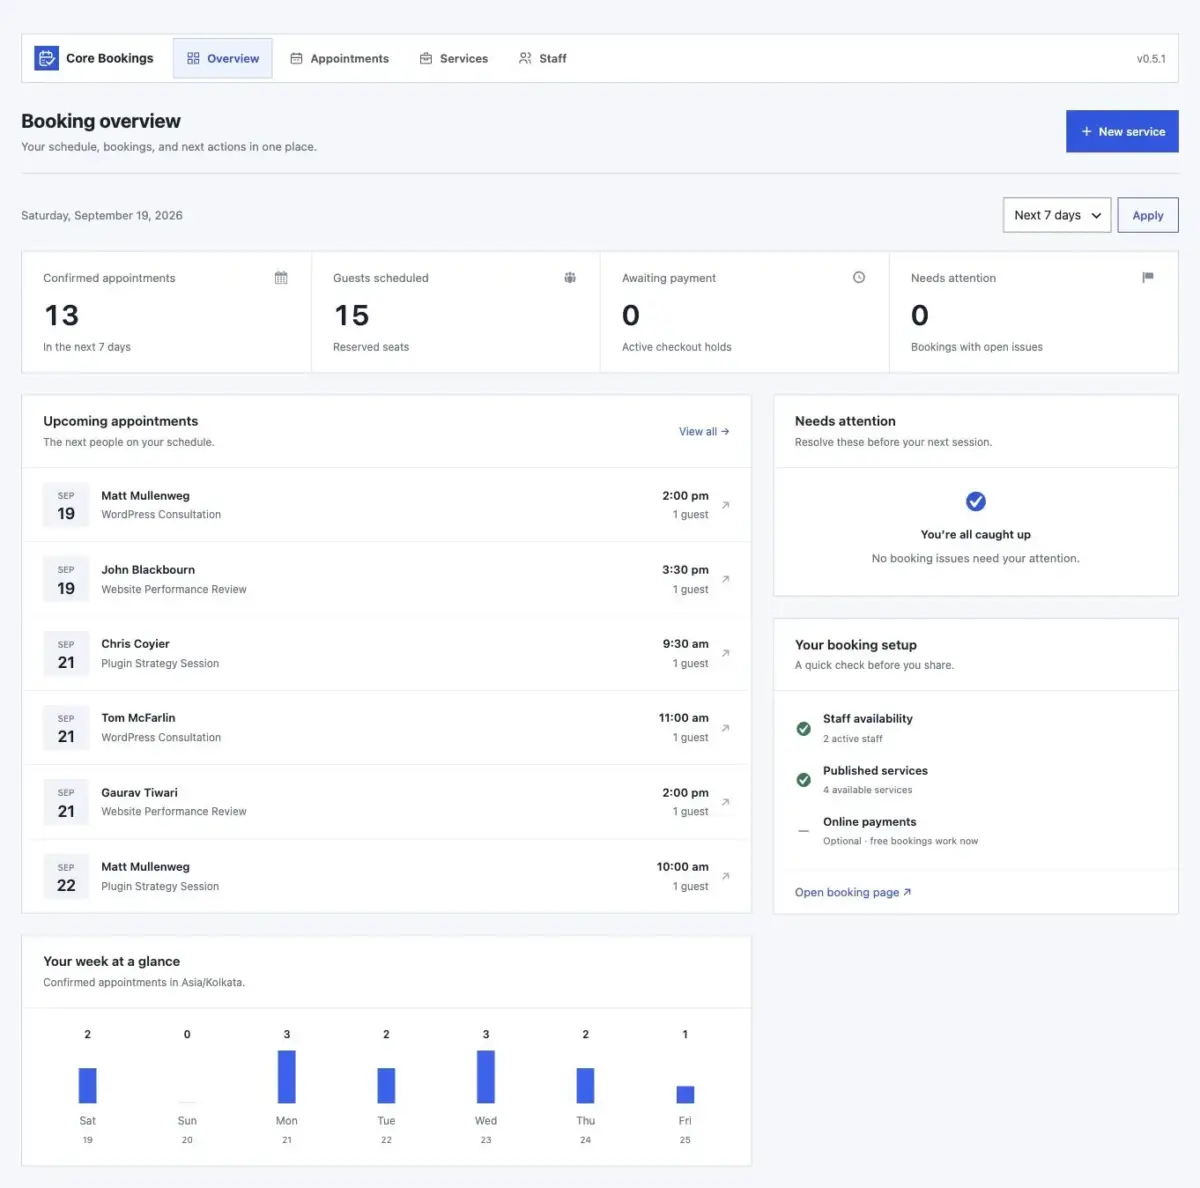Open Gaurav Tiwari appointment arrow
The height and width of the screenshot is (1188, 1200).
click(x=726, y=802)
